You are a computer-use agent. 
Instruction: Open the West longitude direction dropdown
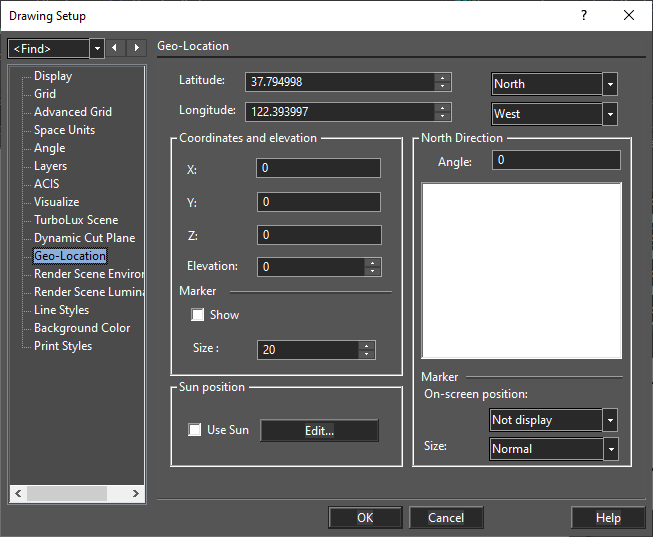tap(610, 114)
